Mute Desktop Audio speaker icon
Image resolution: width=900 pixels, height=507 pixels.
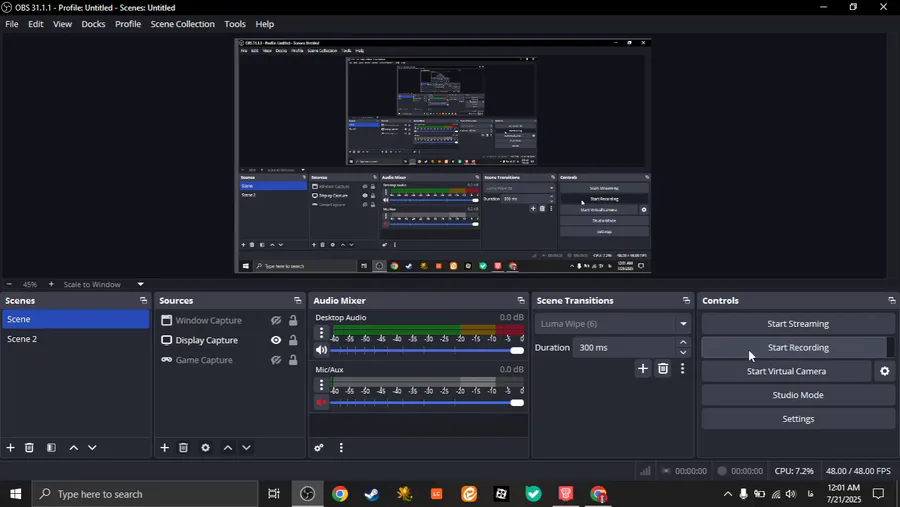pos(321,350)
